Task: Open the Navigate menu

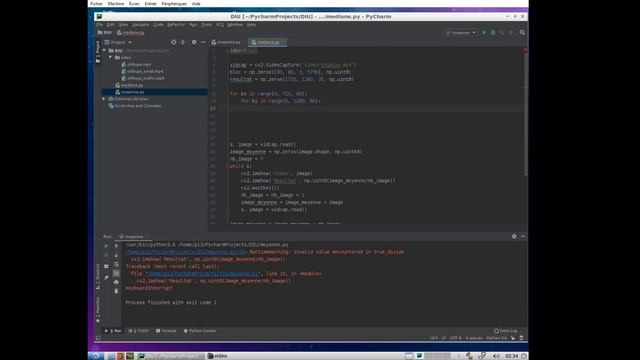Action: coord(141,24)
